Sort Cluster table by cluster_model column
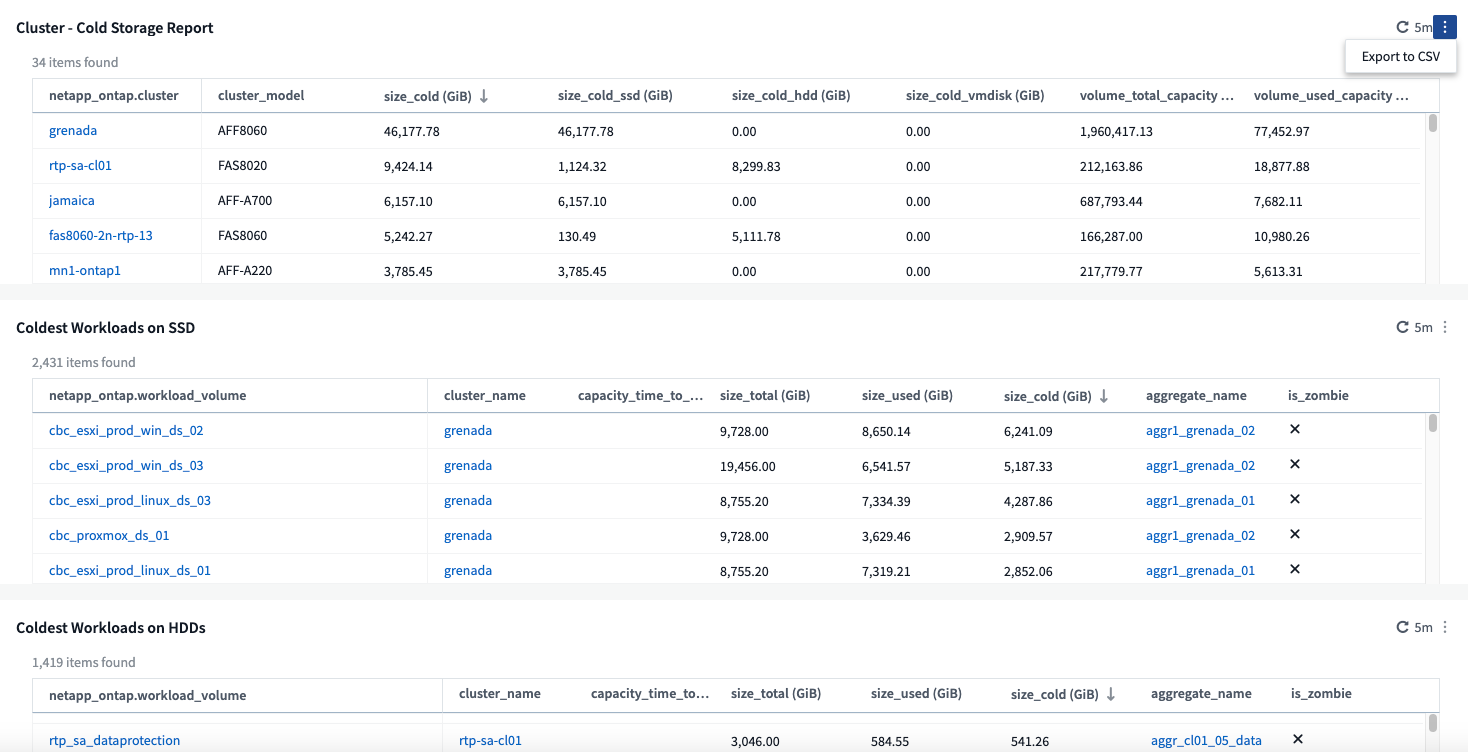 261,96
